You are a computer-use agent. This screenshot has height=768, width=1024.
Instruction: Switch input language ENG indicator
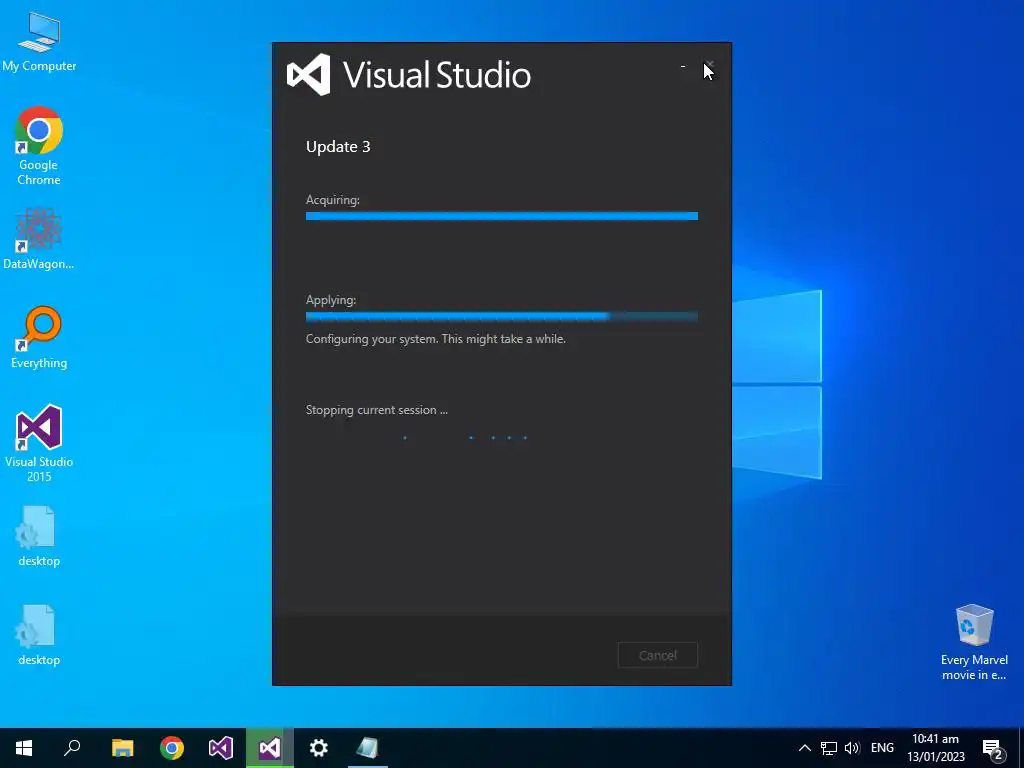(882, 748)
